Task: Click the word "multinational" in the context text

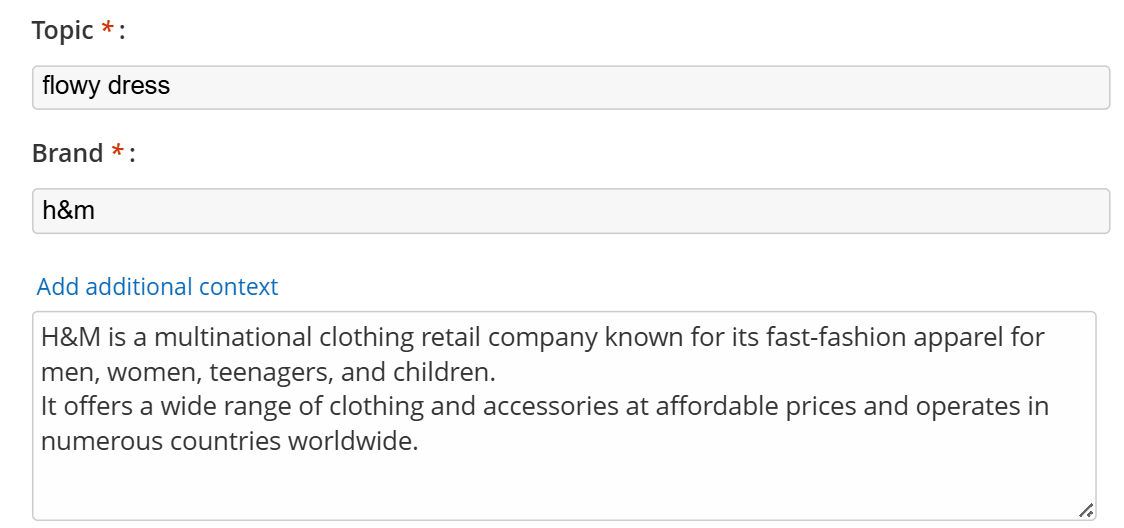Action: coord(232,337)
